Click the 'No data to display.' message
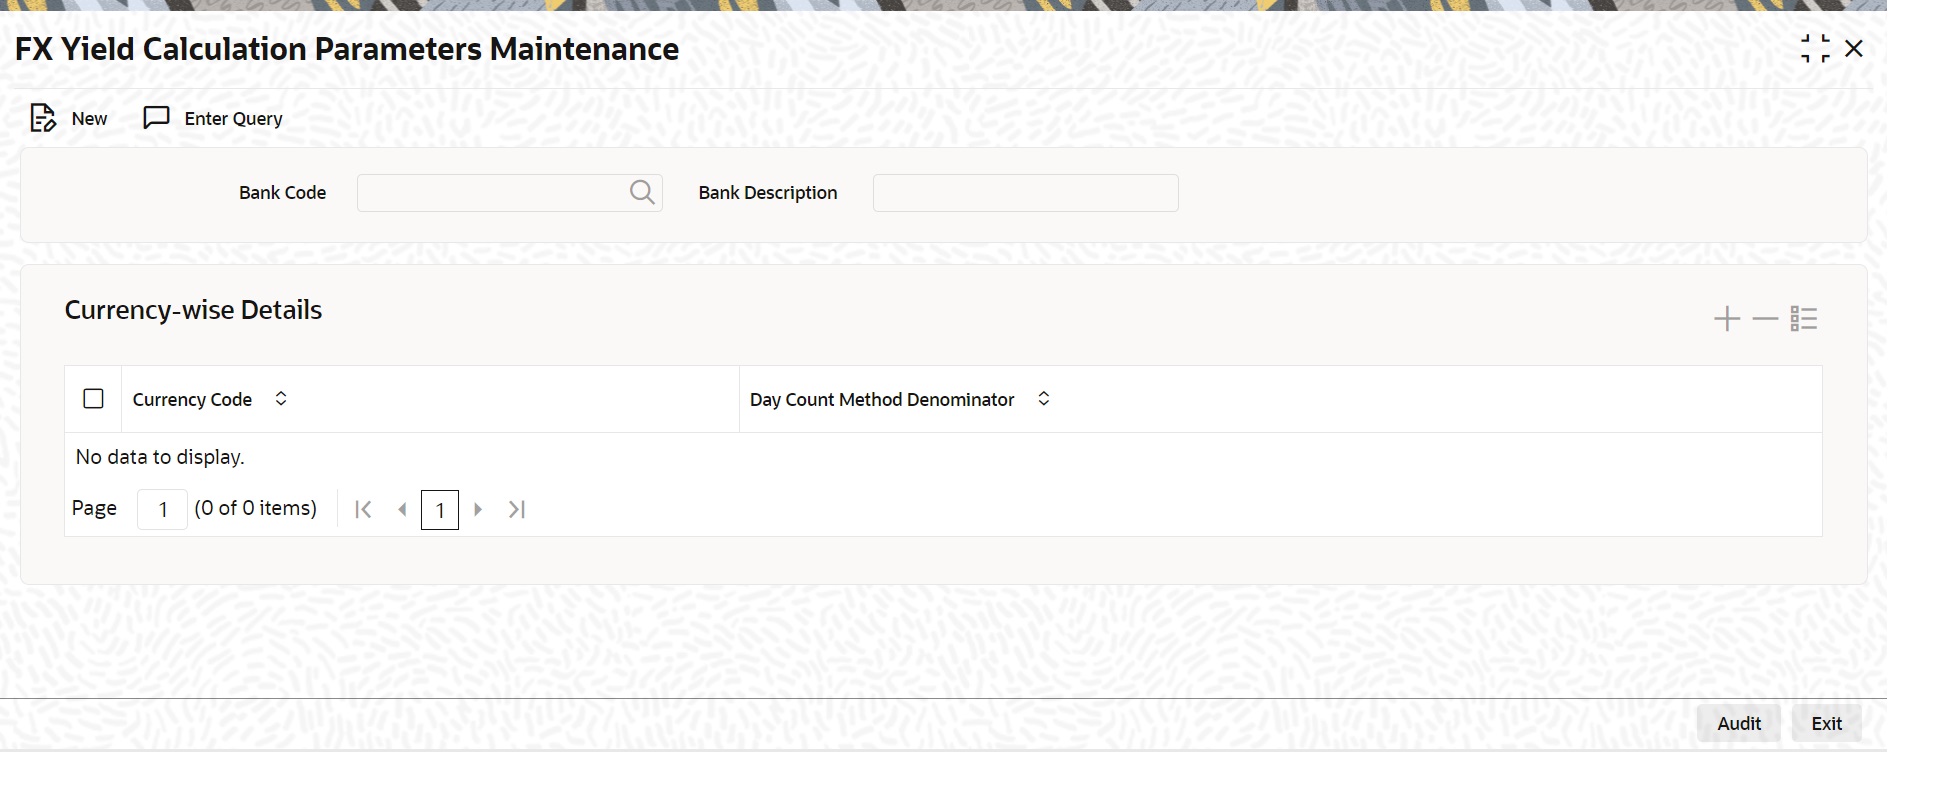 click(160, 457)
